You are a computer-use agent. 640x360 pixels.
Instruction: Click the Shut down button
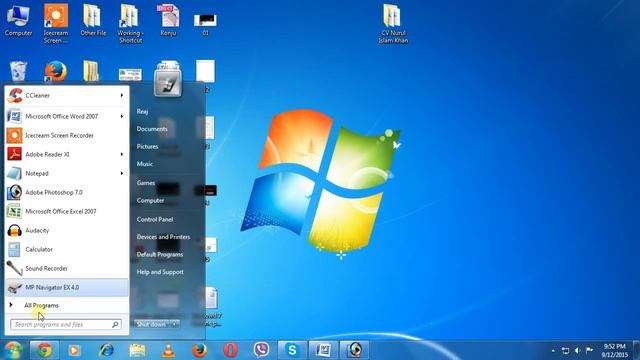tap(151, 324)
